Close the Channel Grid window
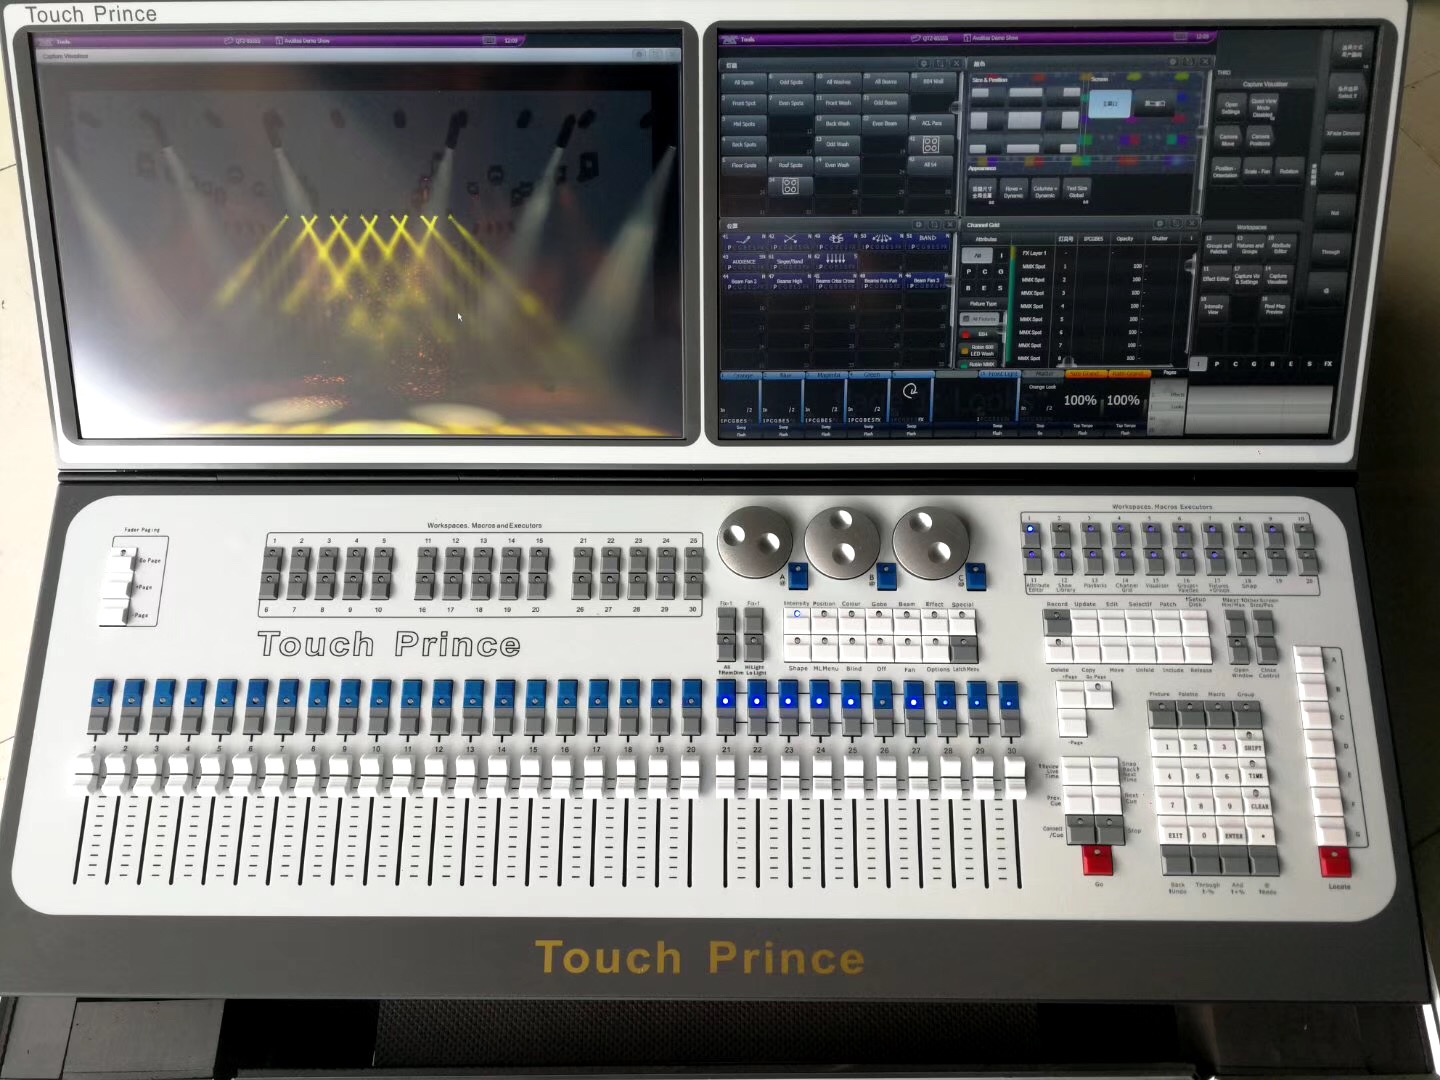Image resolution: width=1440 pixels, height=1080 pixels. 1191,224
